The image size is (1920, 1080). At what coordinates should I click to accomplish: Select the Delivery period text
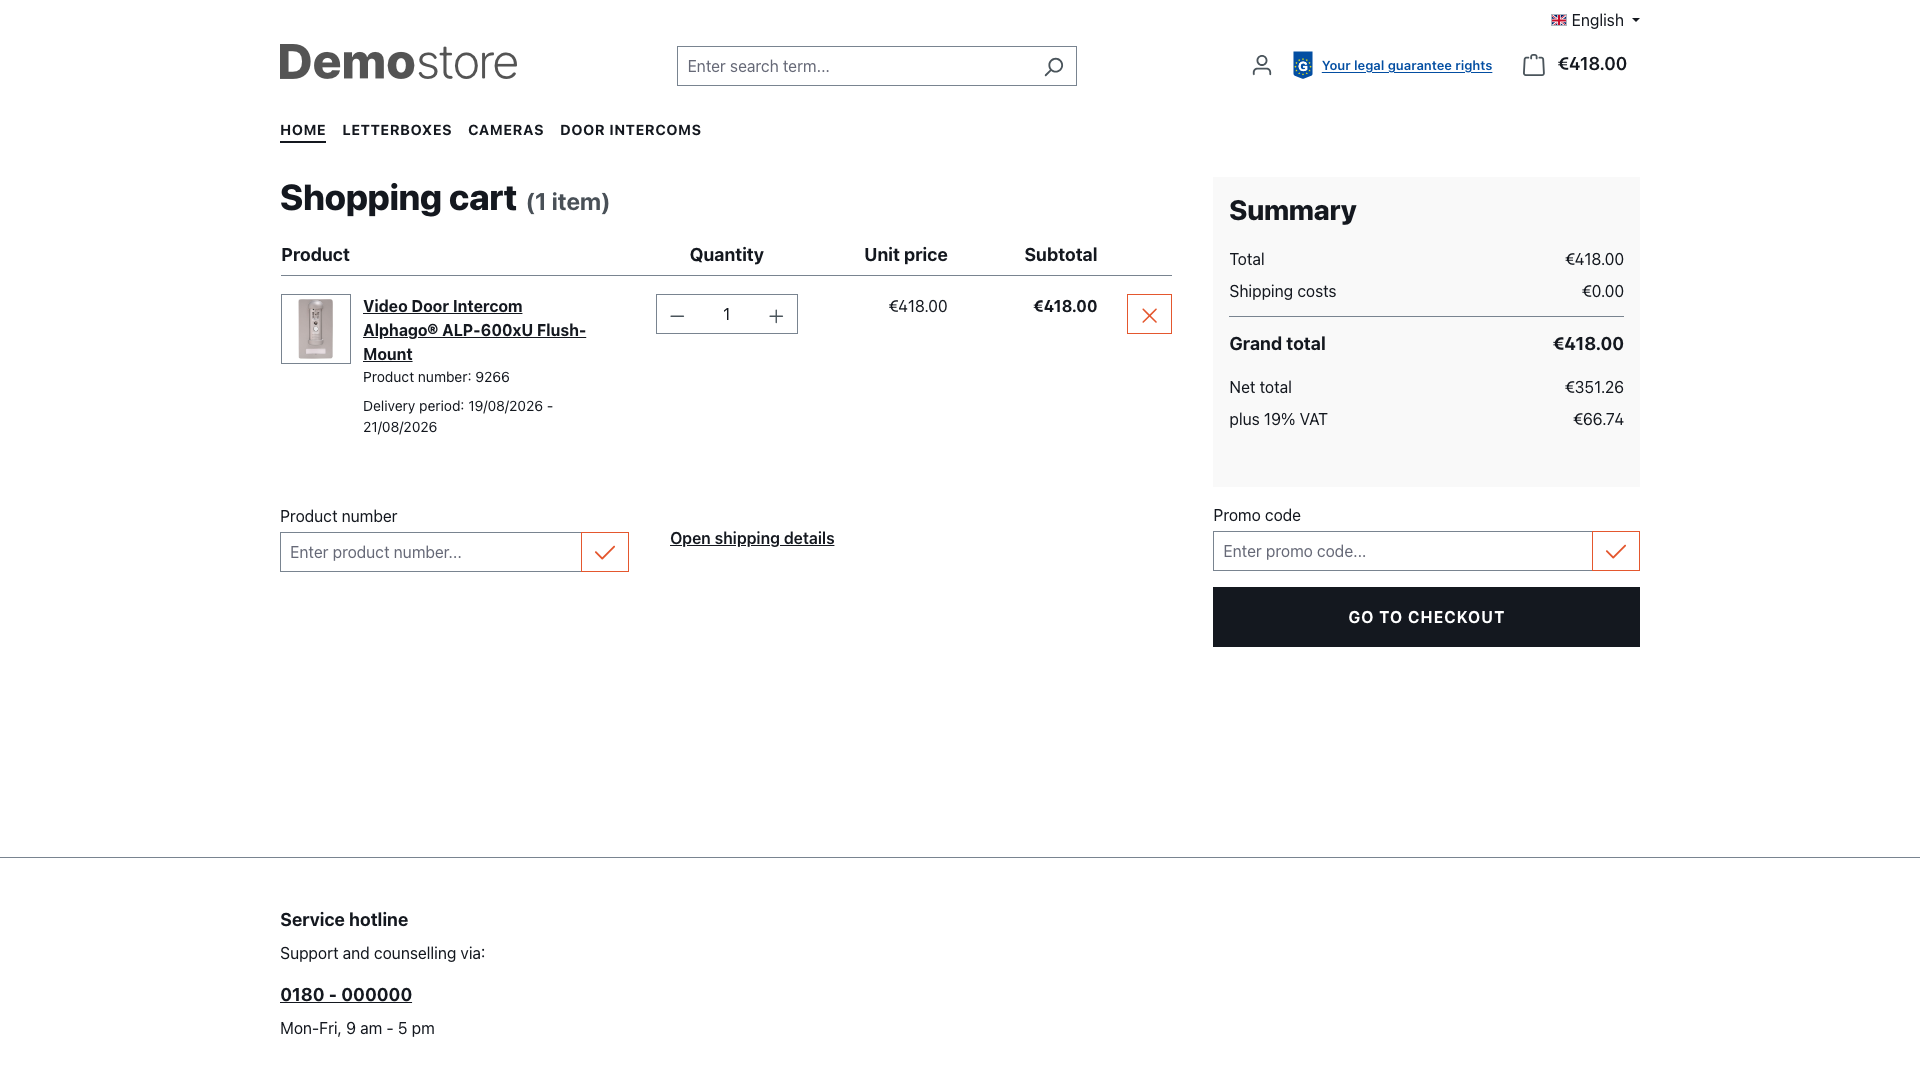[x=458, y=417]
